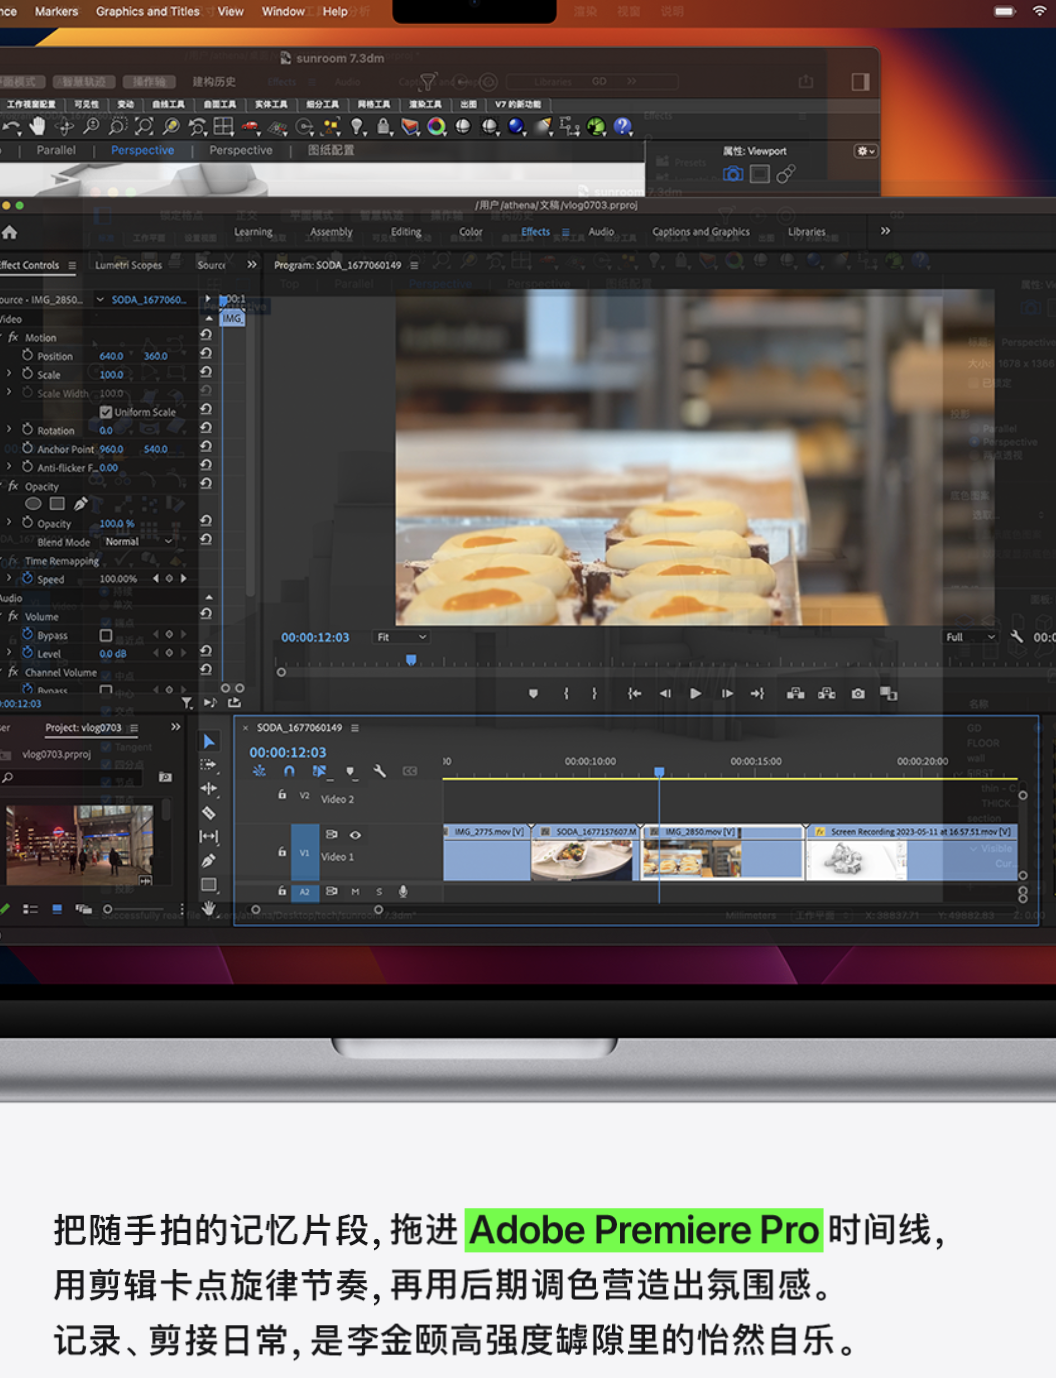
Task: Click the IMG_2850.mov clip in timeline
Action: [x=722, y=852]
